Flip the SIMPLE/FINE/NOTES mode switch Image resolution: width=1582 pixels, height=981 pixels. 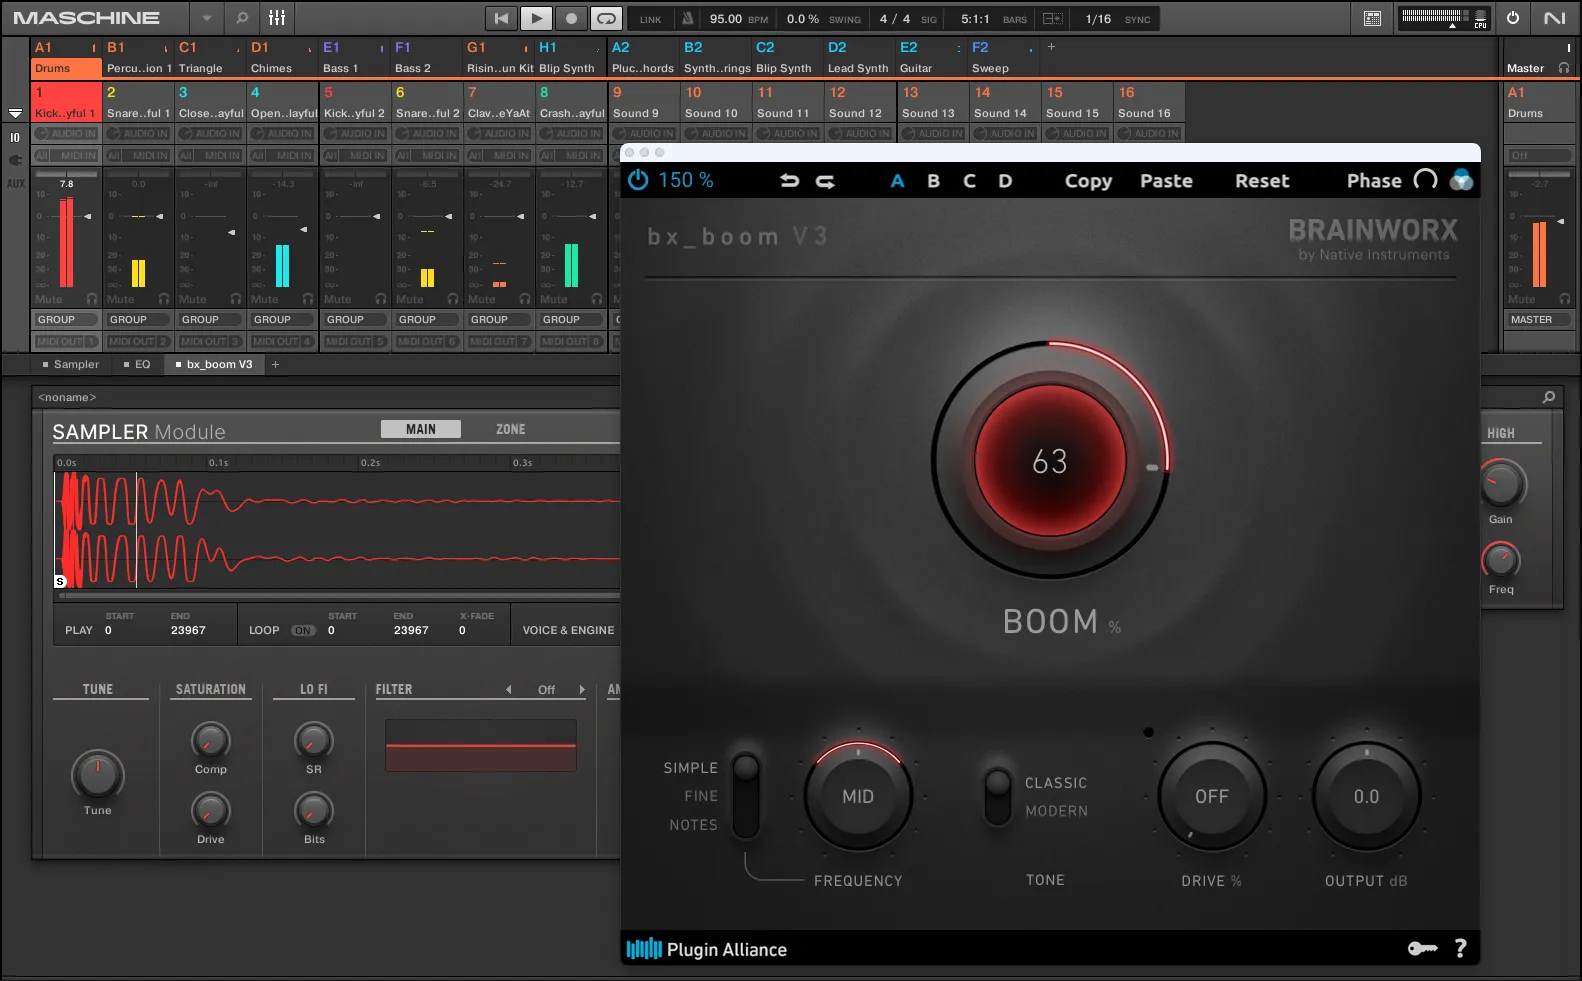pos(746,796)
